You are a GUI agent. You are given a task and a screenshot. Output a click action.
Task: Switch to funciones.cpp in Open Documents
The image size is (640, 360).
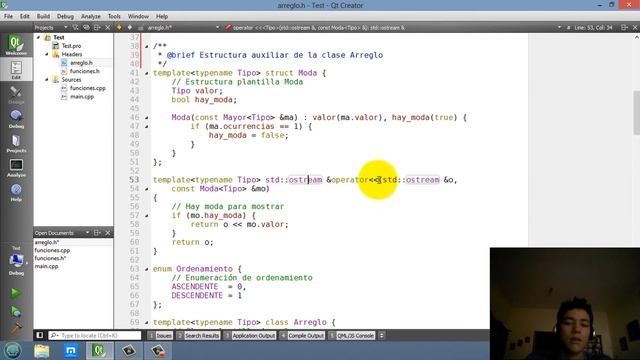point(52,250)
